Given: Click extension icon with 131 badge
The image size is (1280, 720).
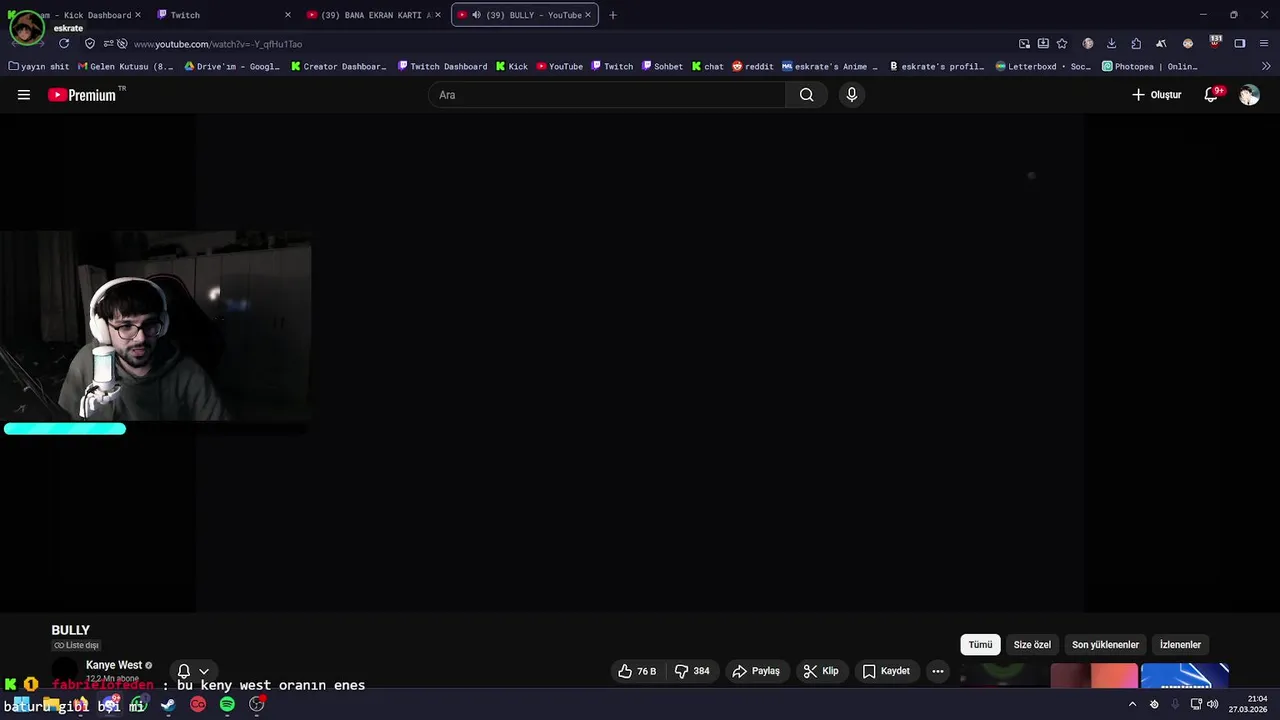Looking at the screenshot, I should (x=1215, y=43).
